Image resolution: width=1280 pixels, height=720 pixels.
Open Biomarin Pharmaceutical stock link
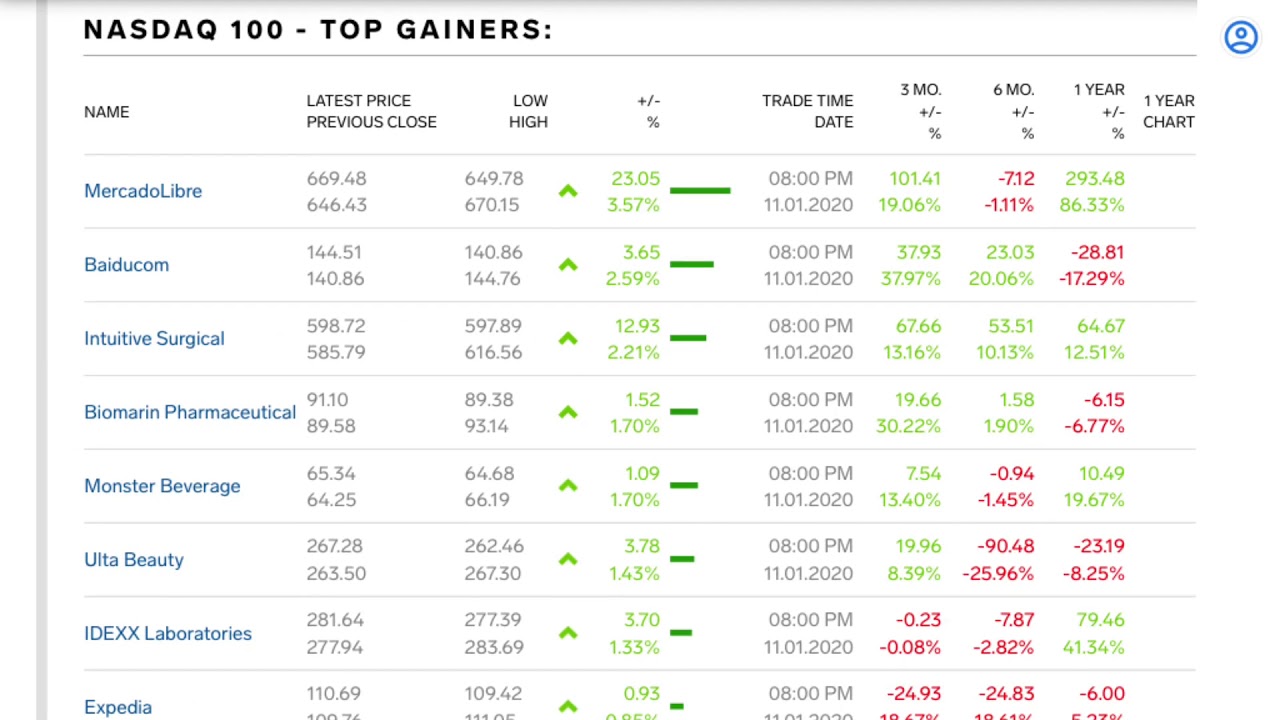(x=190, y=412)
